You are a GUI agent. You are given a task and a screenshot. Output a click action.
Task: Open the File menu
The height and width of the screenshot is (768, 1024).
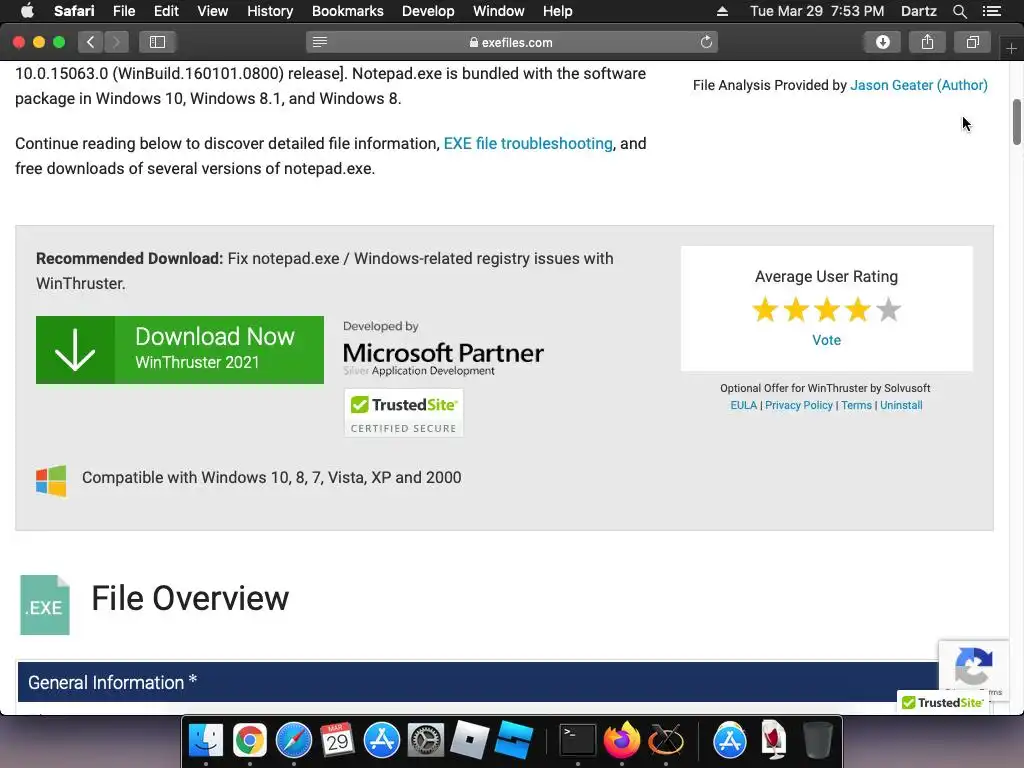tap(123, 11)
